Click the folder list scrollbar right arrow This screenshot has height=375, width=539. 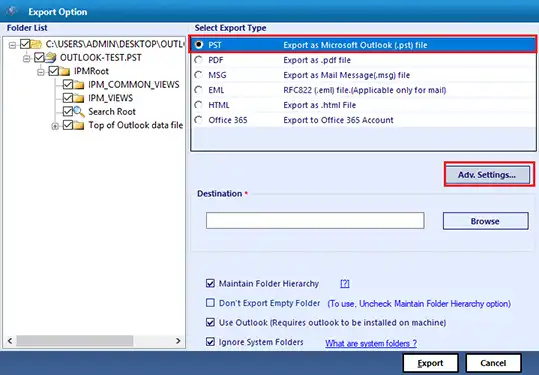(x=178, y=341)
